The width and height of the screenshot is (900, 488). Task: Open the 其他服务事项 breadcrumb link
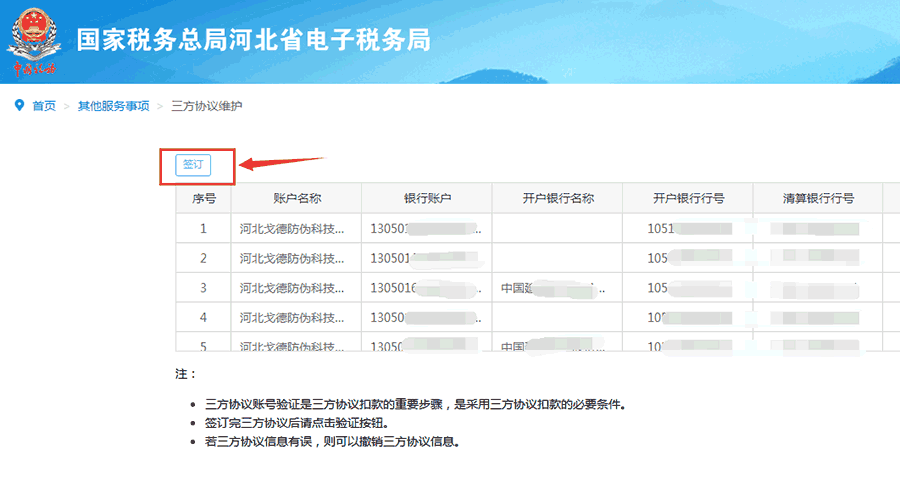[114, 106]
